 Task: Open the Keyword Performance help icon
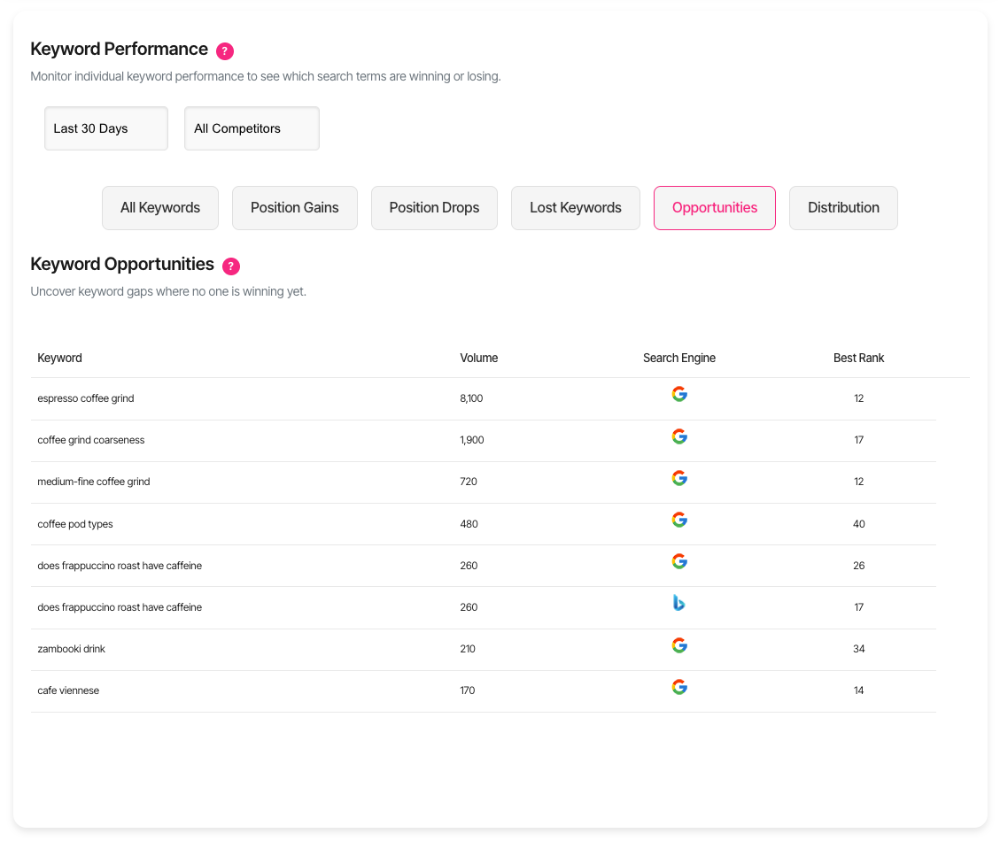225,50
